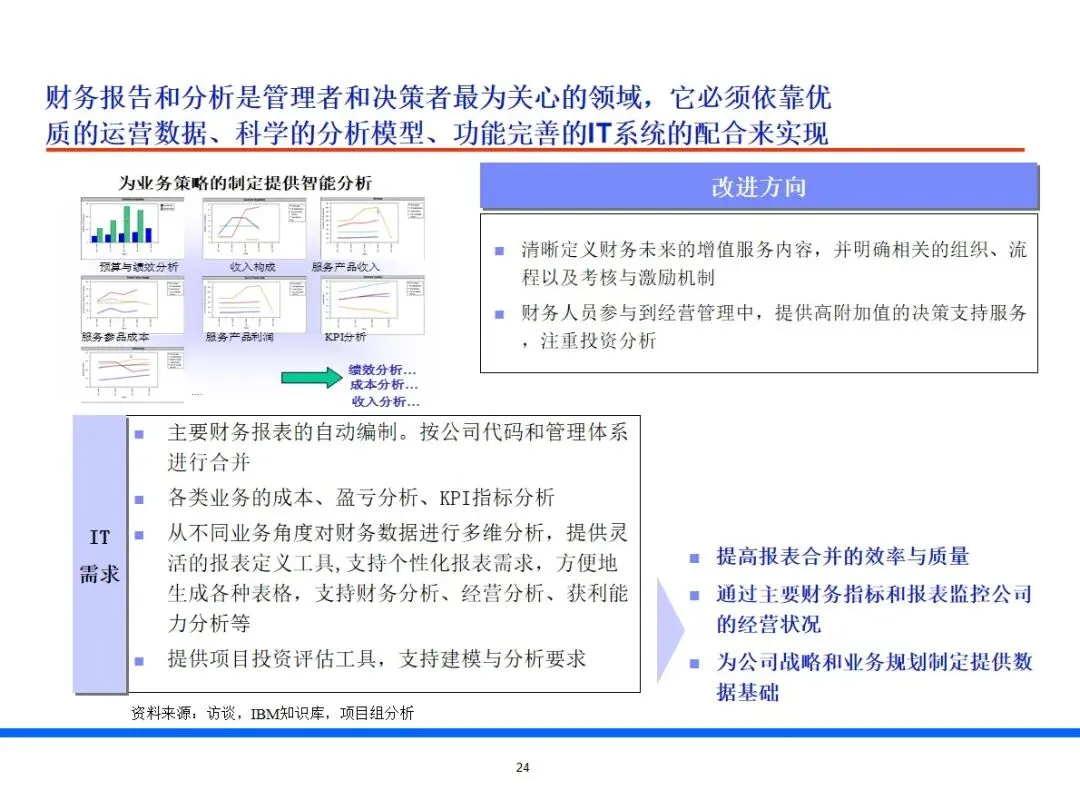This screenshot has width=1080, height=810.
Task: Click the unlabeled line chart thumbnail in bottom row
Action: point(132,375)
